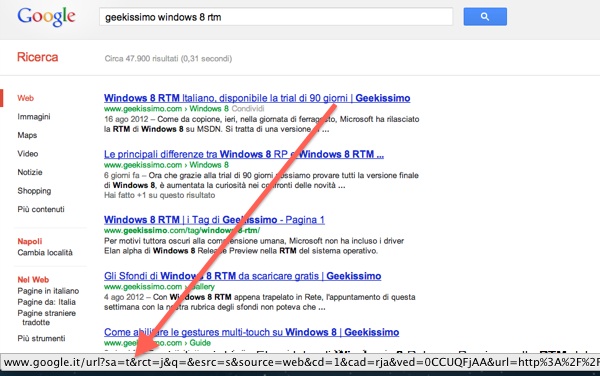Open Gli Sfondi di Windows 8 RTM result
600x376 pixels.
click(x=243, y=276)
